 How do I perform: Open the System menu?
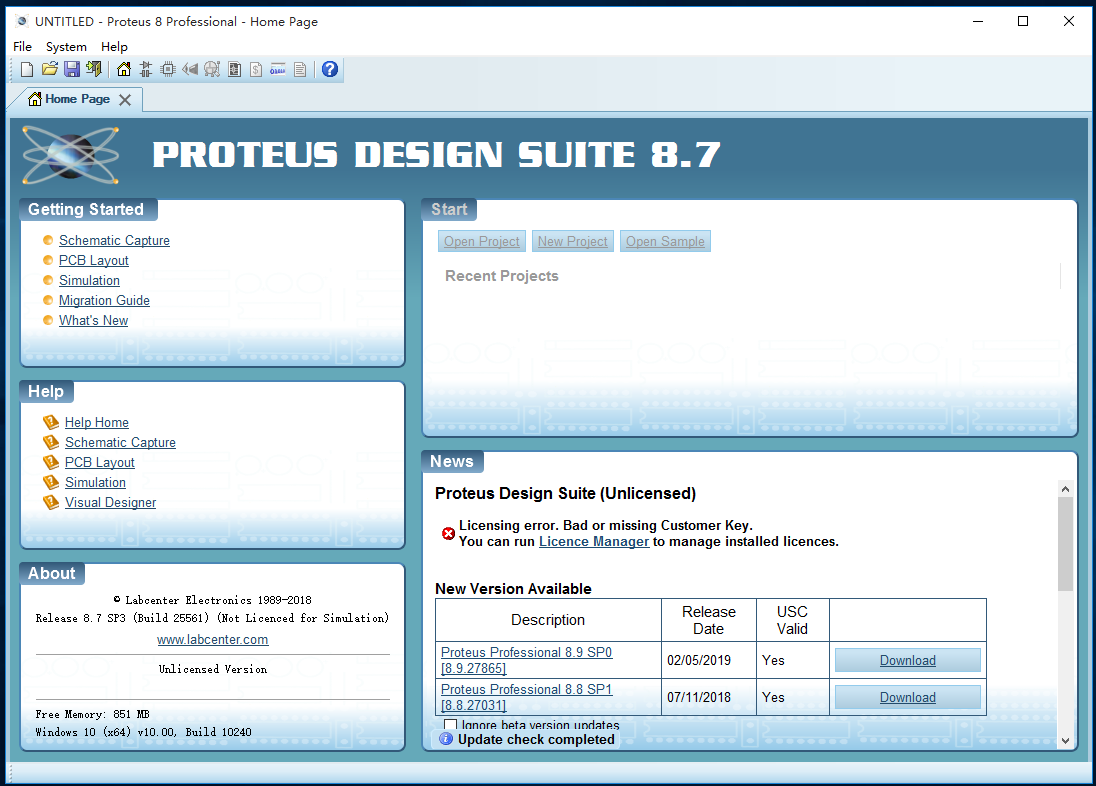66,47
